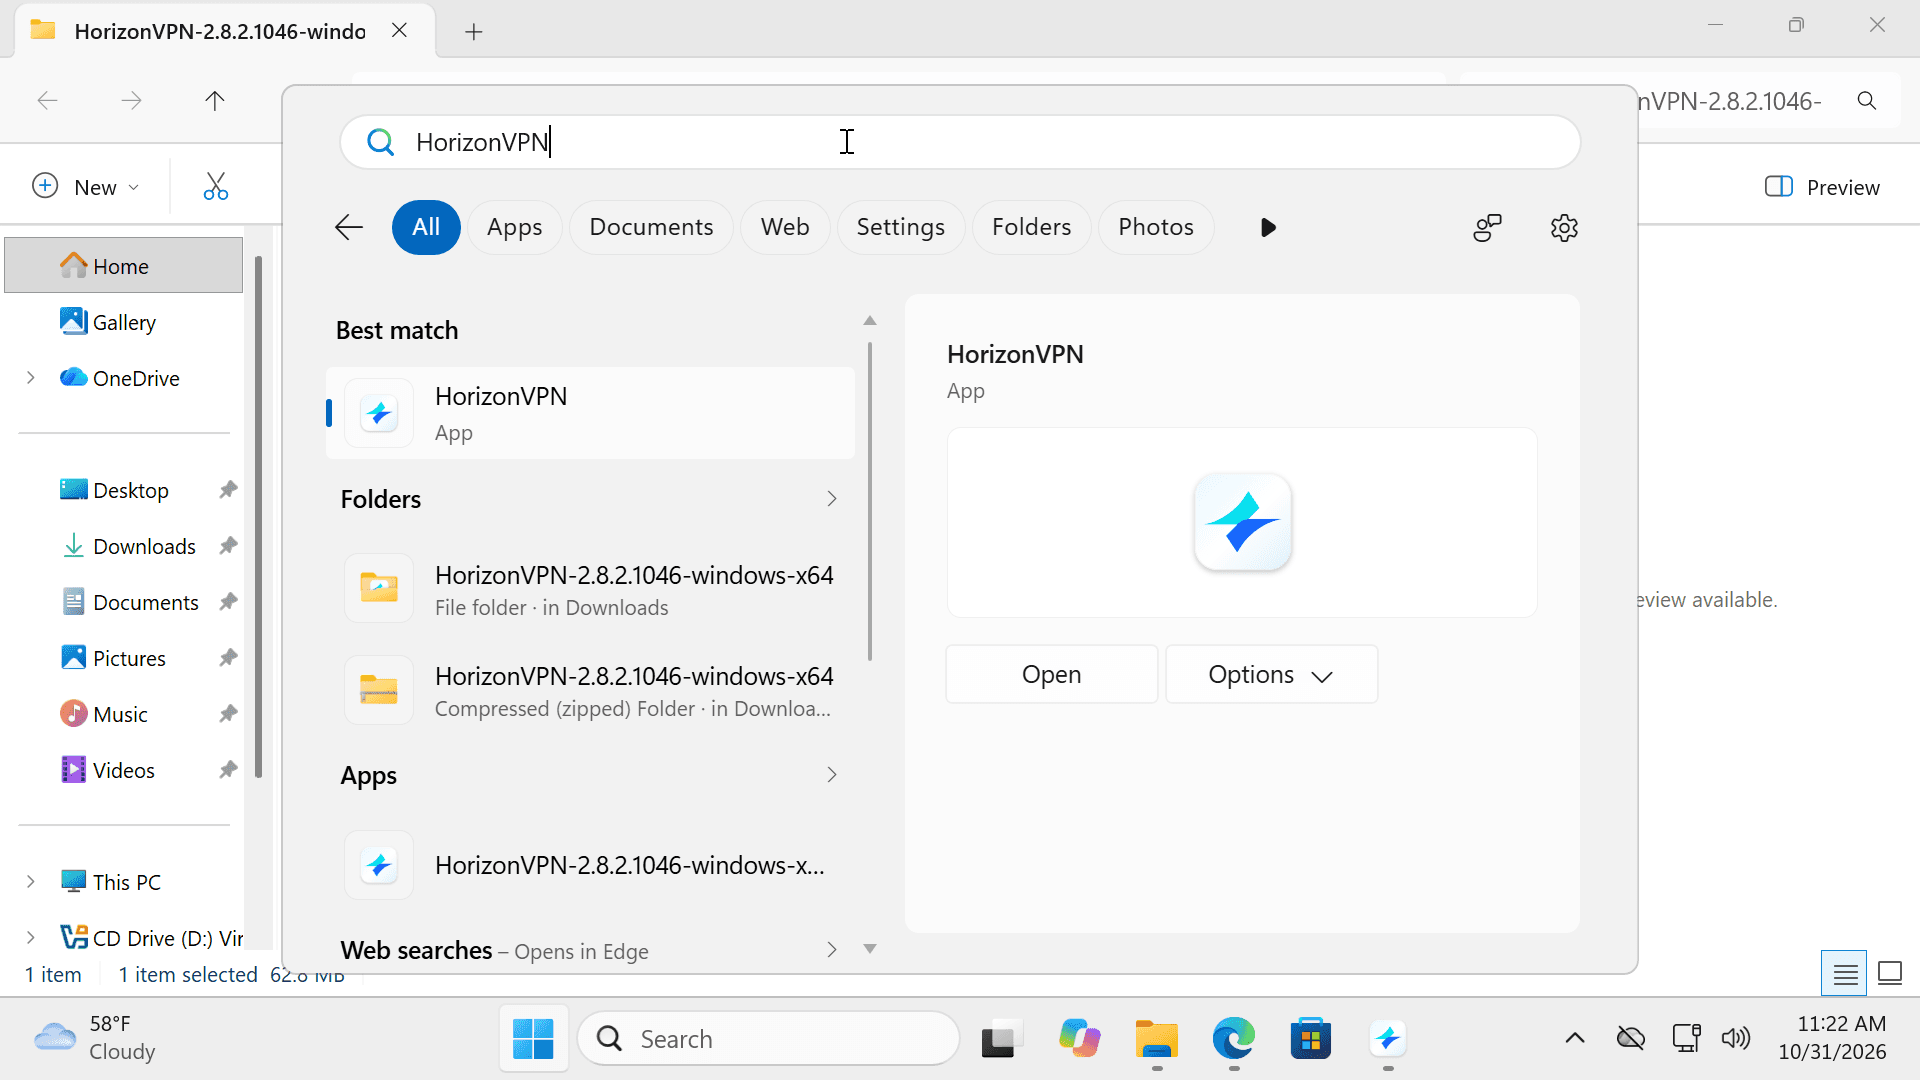Go back in Explorer navigation
Viewport: 1920px width, 1080px height.
click(x=47, y=101)
